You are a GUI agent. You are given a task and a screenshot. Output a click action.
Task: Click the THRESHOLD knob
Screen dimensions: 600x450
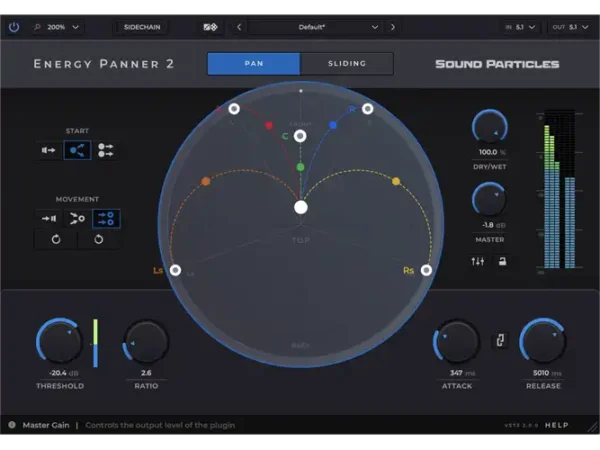(x=59, y=341)
